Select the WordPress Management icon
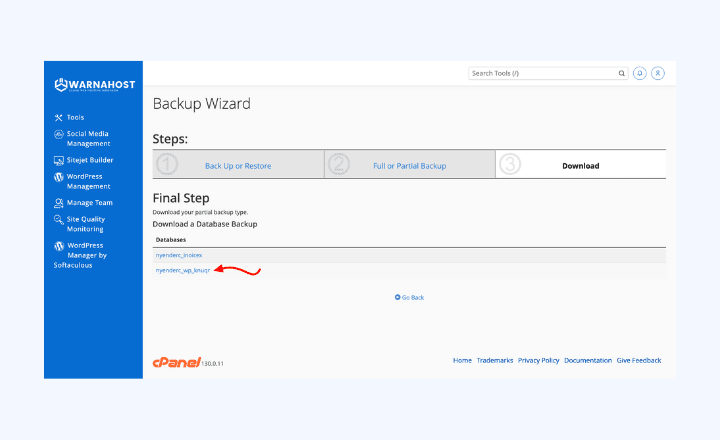720x440 pixels. (x=58, y=177)
